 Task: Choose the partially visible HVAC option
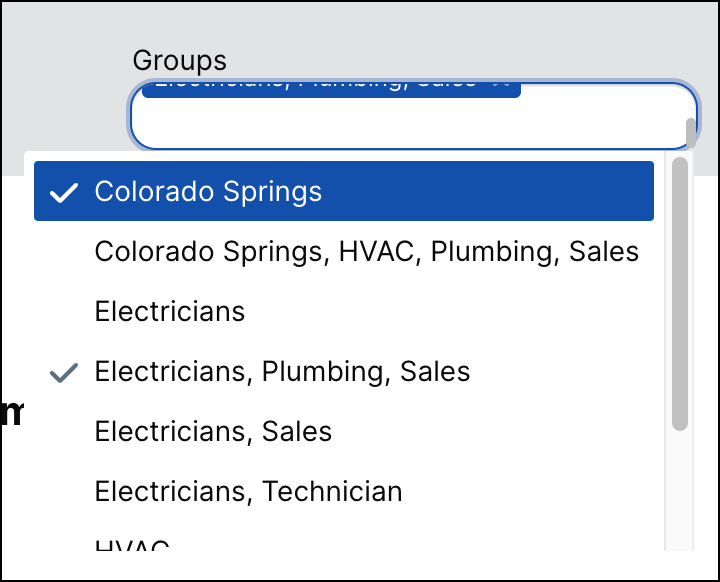132,546
